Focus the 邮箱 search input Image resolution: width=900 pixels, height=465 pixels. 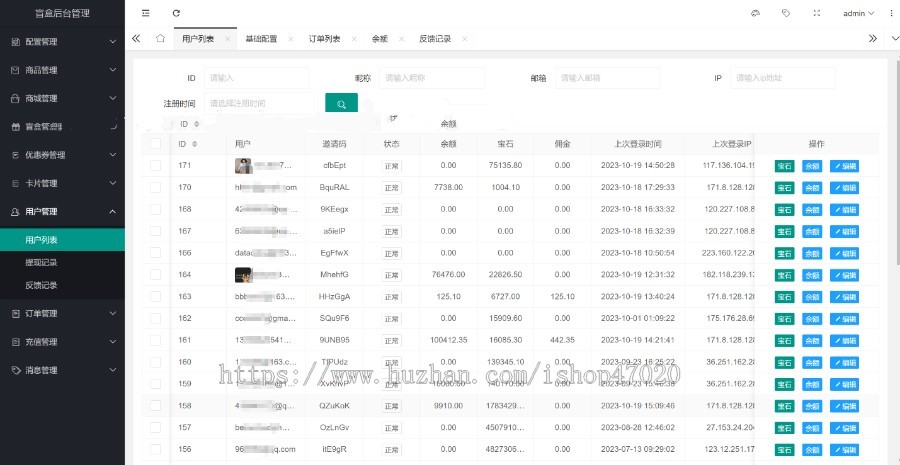(x=607, y=78)
